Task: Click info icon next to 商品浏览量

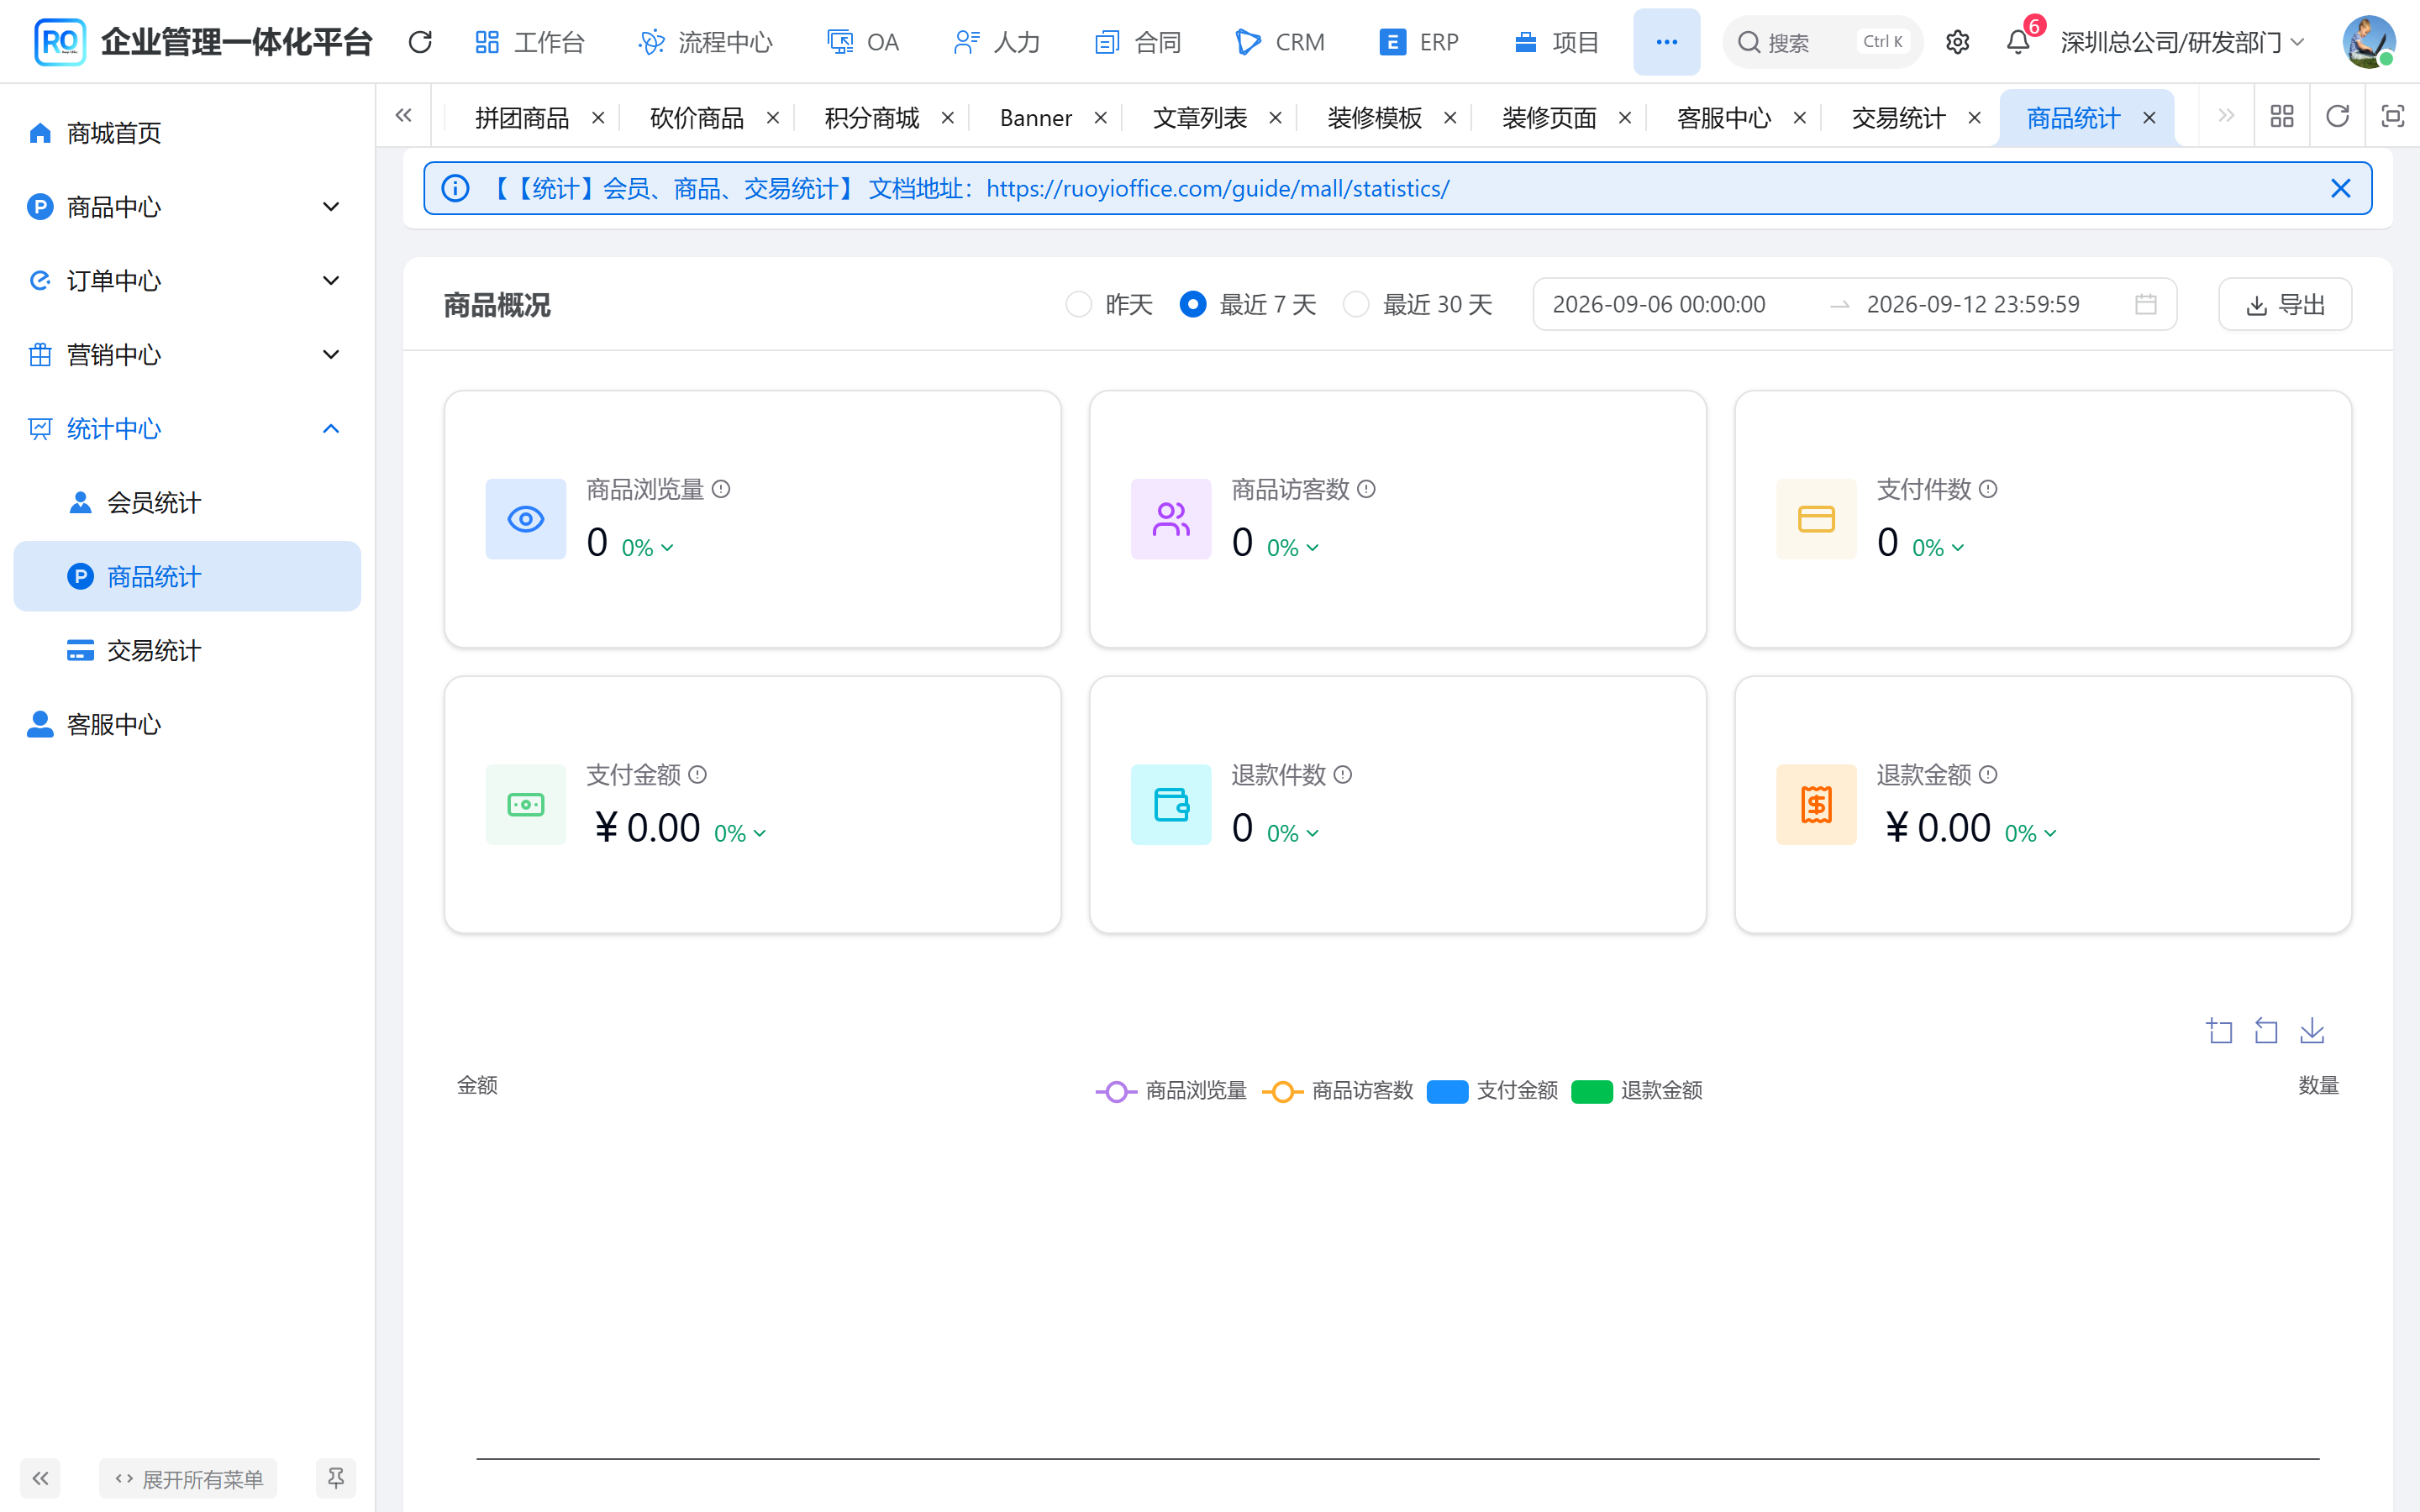Action: click(x=721, y=489)
